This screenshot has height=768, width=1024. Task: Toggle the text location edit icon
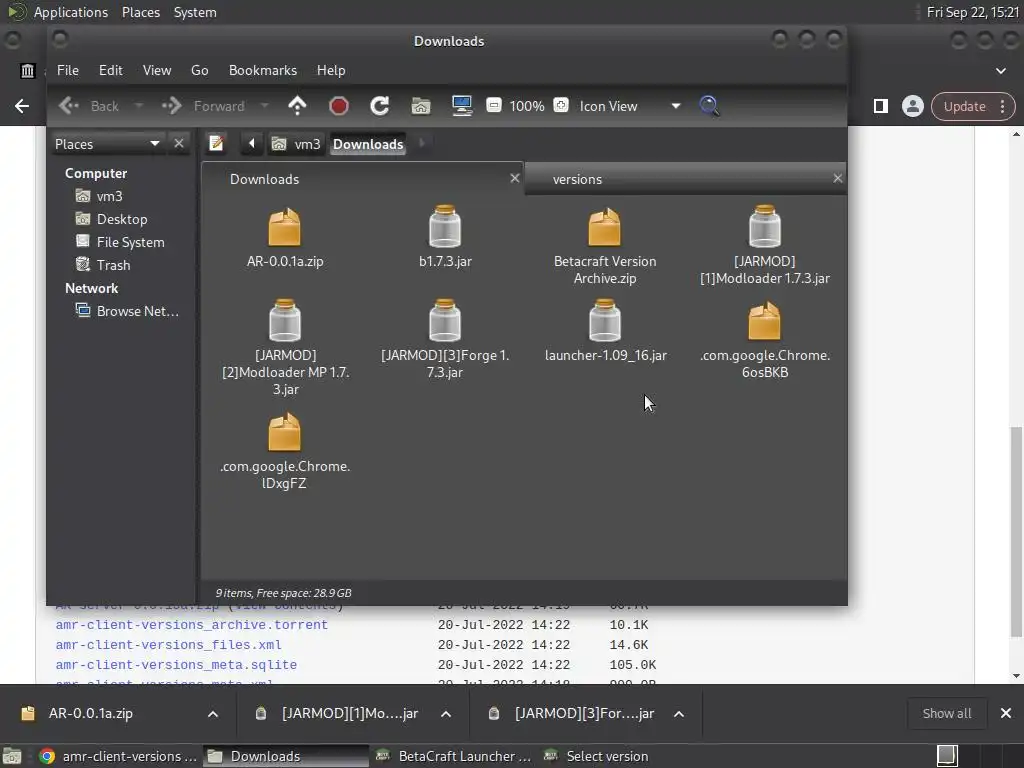pos(216,143)
